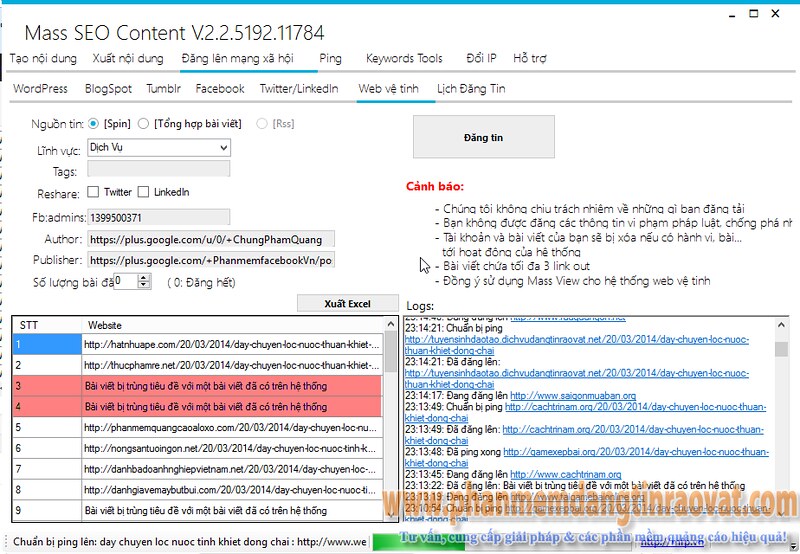This screenshot has width=800, height=554.
Task: Maximize the Mass SEO Content window
Action: [x=754, y=14]
